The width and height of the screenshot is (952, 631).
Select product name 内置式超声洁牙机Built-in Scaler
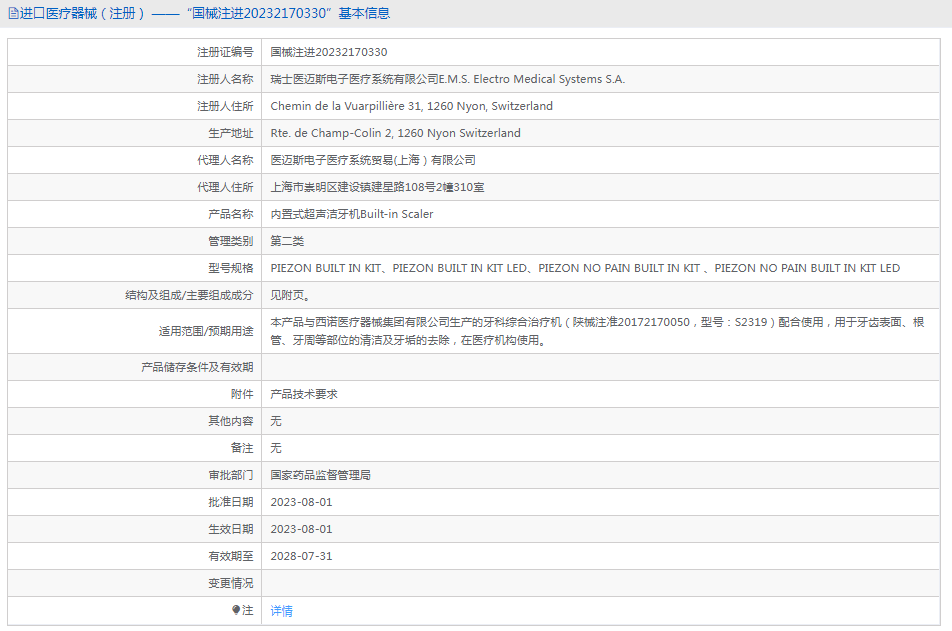coord(352,214)
